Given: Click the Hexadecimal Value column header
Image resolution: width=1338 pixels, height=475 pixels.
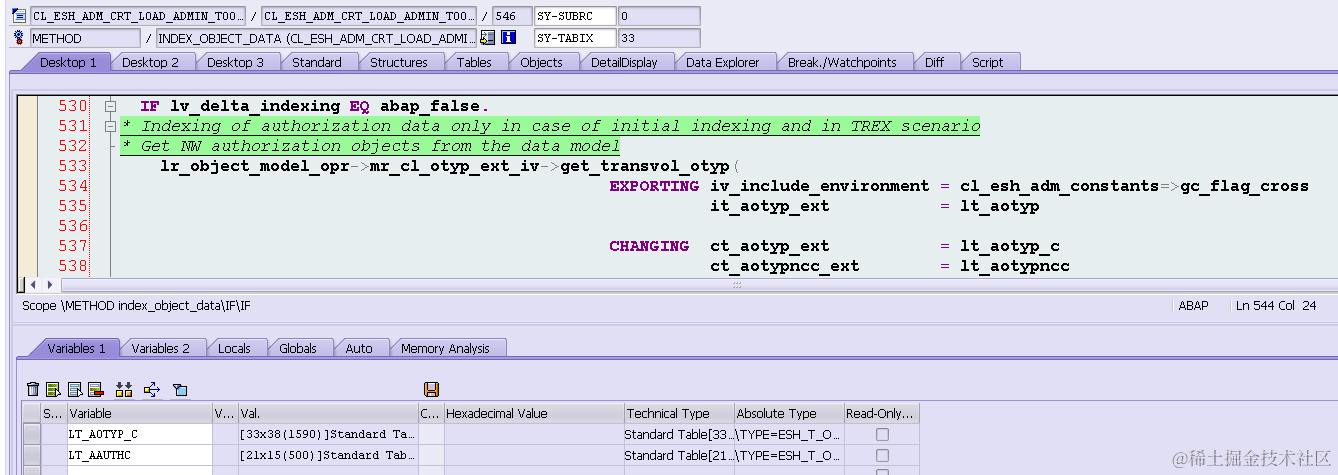Looking at the screenshot, I should click(533, 413).
